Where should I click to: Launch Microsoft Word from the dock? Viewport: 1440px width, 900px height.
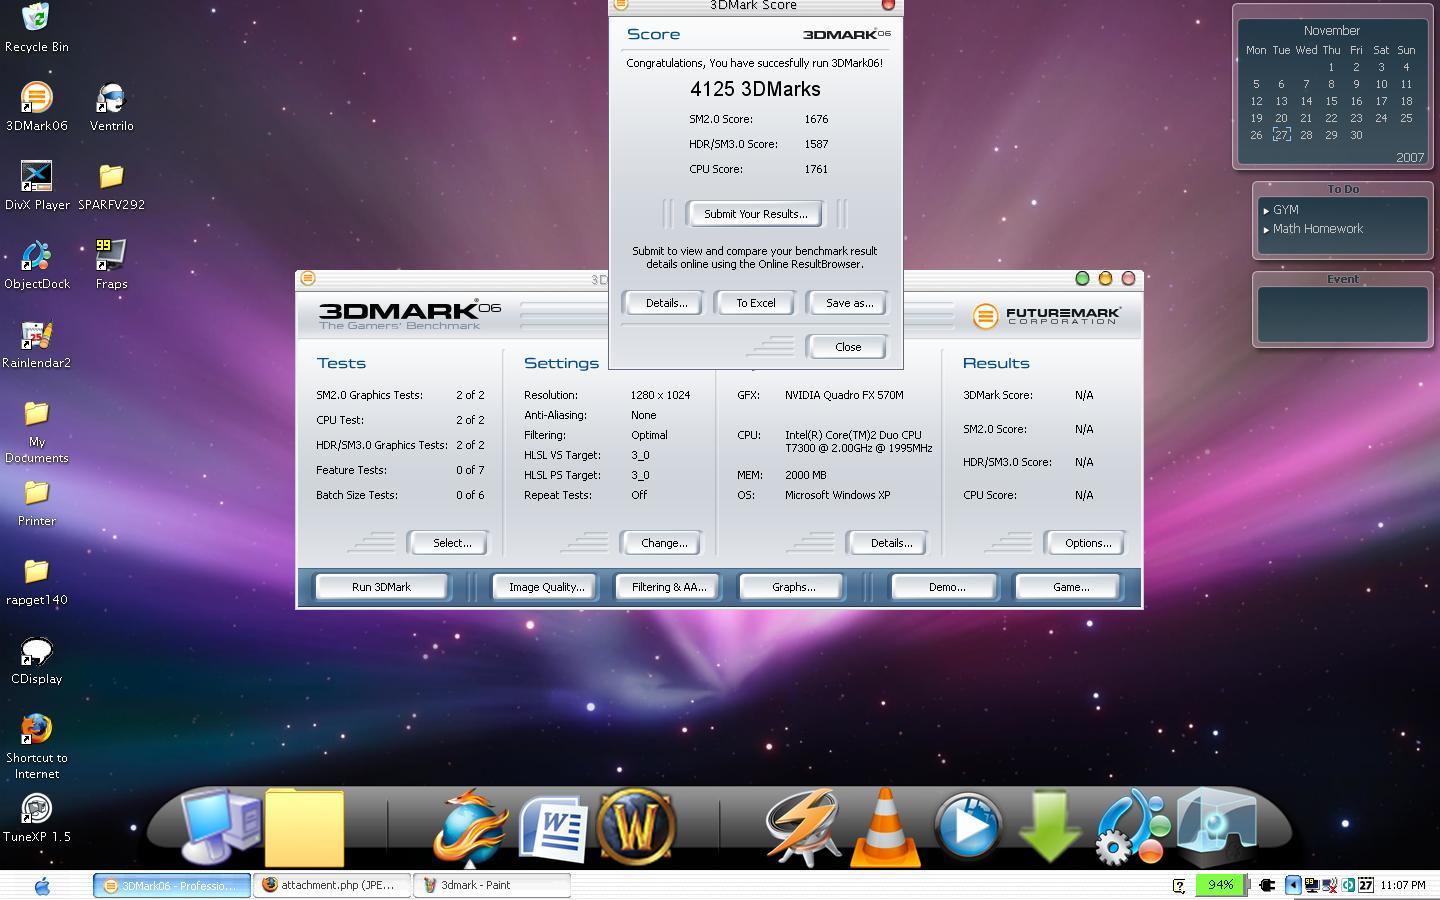click(x=552, y=827)
